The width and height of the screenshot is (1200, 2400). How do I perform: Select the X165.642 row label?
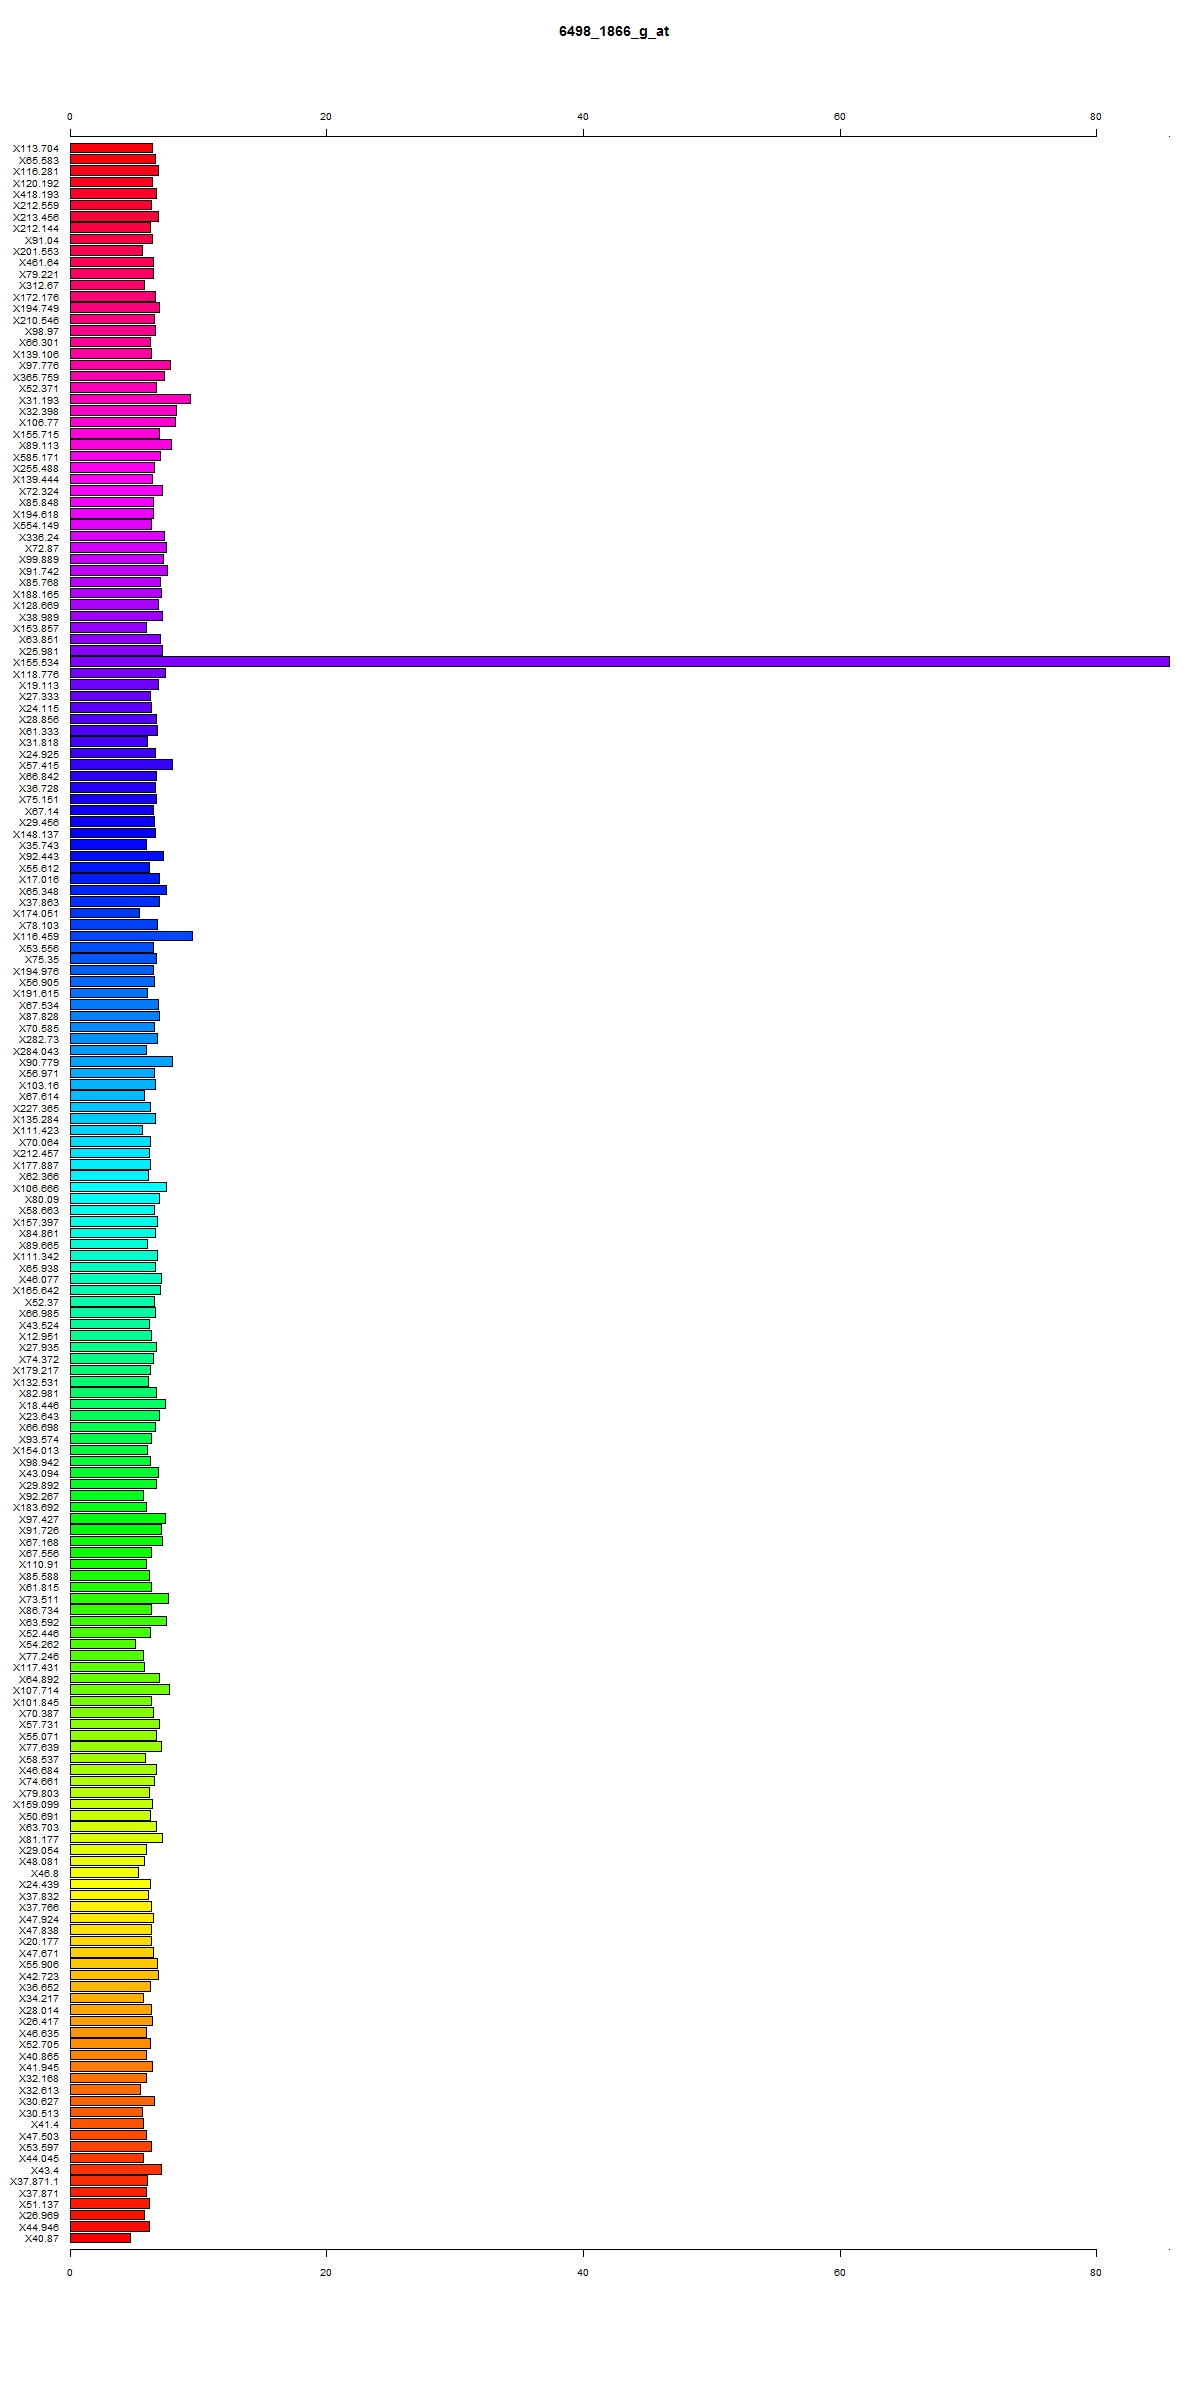(x=36, y=1290)
